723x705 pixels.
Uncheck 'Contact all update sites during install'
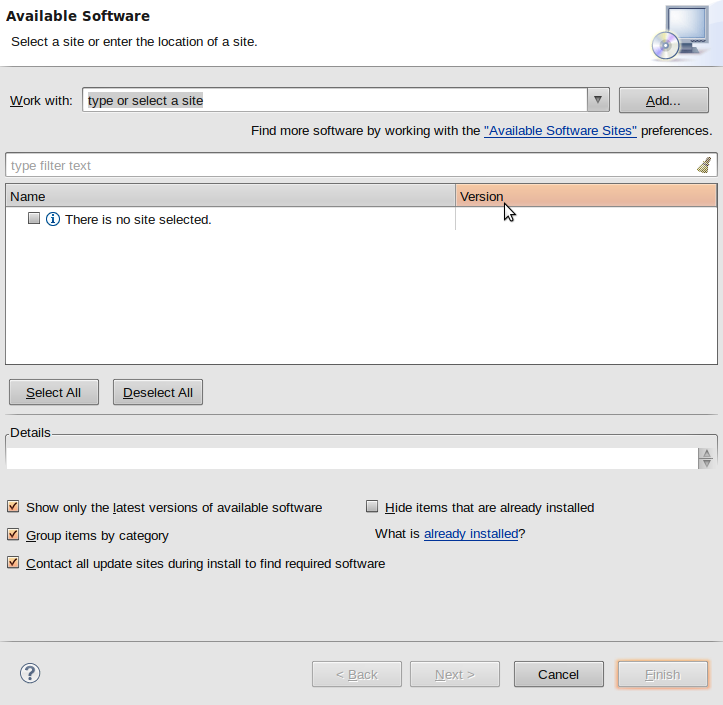(13, 563)
